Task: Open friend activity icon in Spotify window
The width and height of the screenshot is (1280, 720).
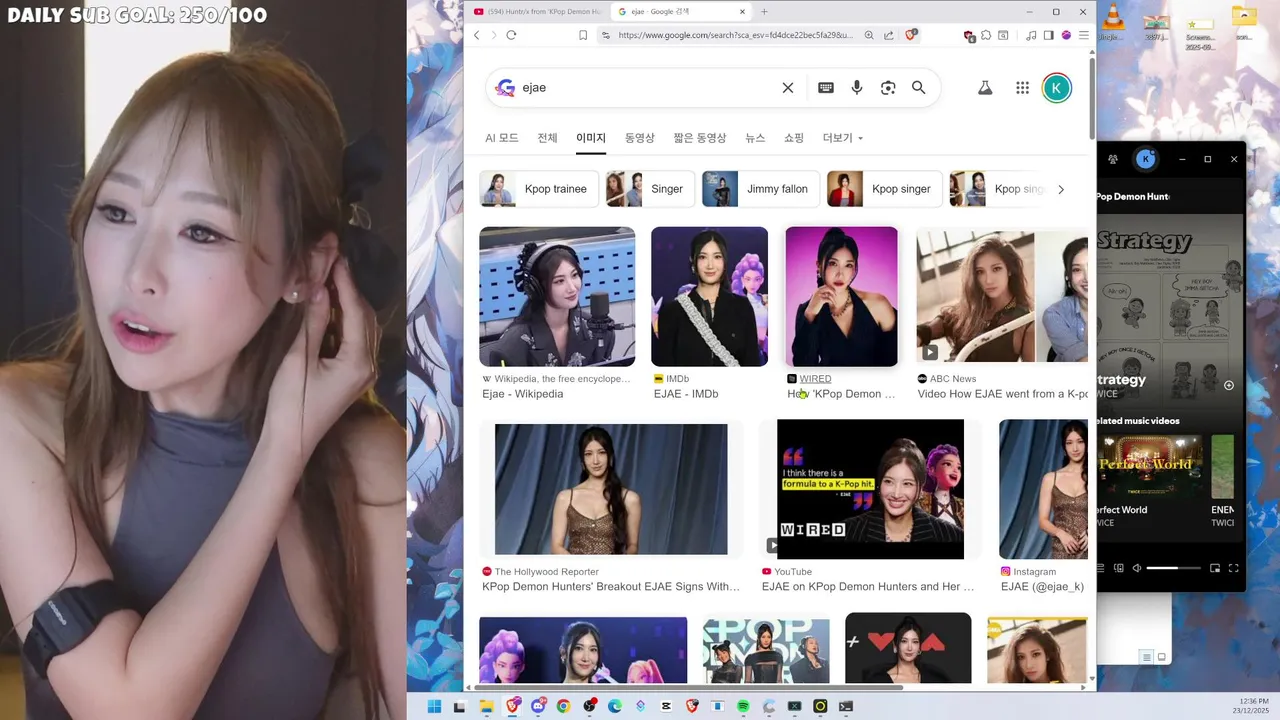Action: pyautogui.click(x=1114, y=159)
